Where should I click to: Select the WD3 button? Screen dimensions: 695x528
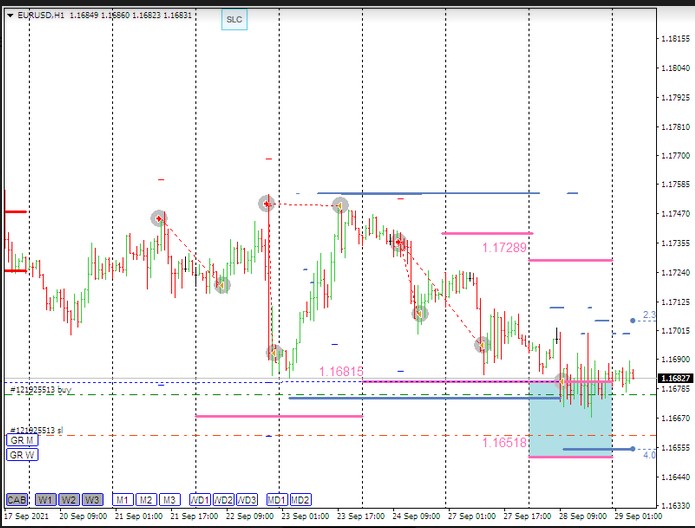click(x=247, y=499)
